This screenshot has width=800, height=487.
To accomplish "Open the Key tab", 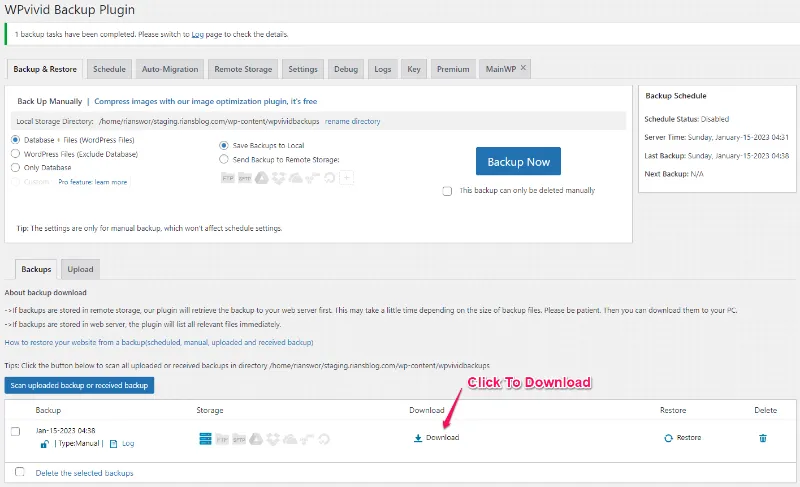I will 414,69.
